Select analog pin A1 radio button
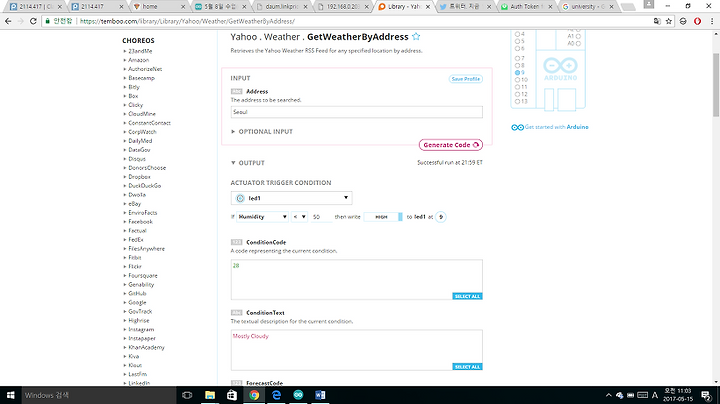This screenshot has width=720, height=404. (578, 36)
